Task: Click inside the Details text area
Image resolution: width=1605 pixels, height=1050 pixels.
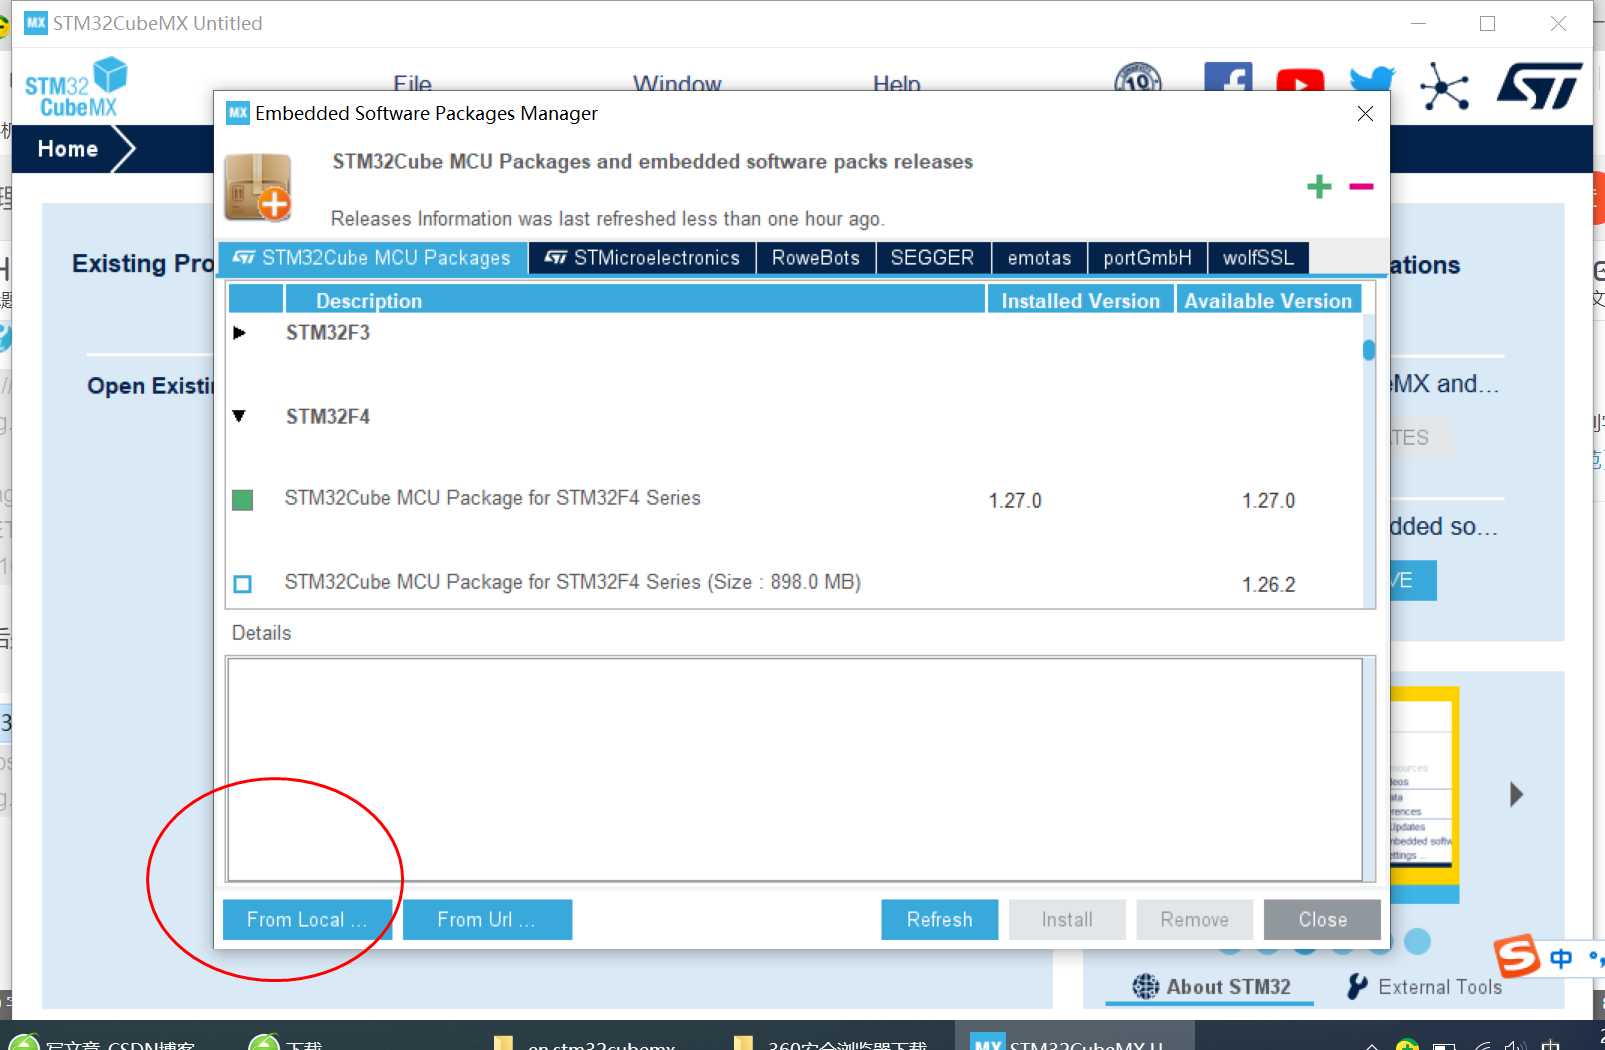Action: 794,769
